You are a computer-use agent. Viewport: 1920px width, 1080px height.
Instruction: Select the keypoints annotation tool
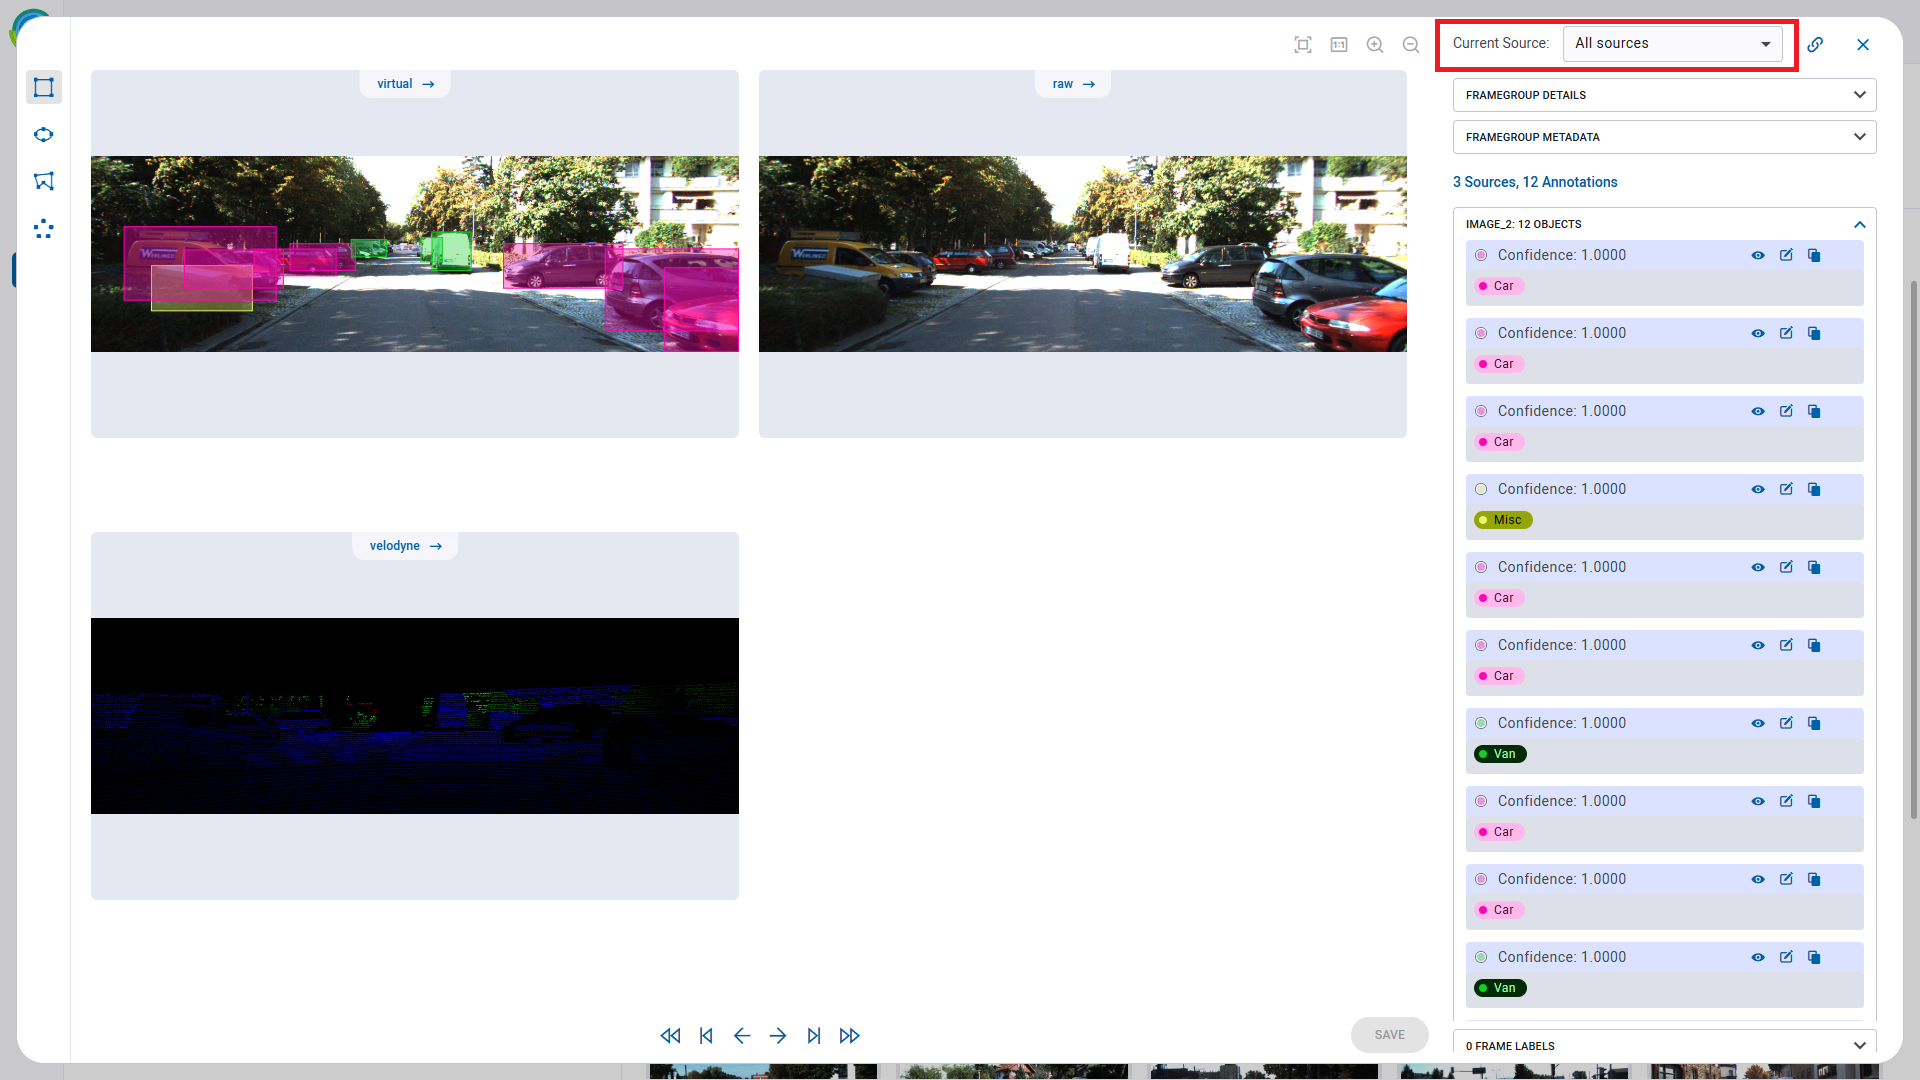coord(44,229)
